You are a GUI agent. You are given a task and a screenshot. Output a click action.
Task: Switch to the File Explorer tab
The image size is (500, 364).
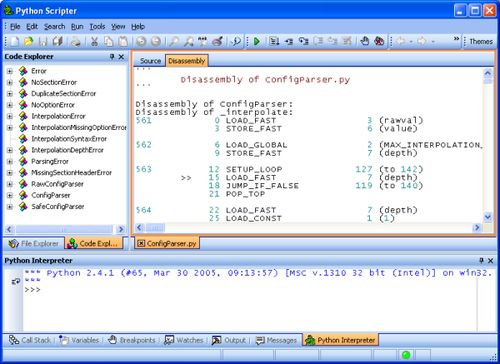34,244
